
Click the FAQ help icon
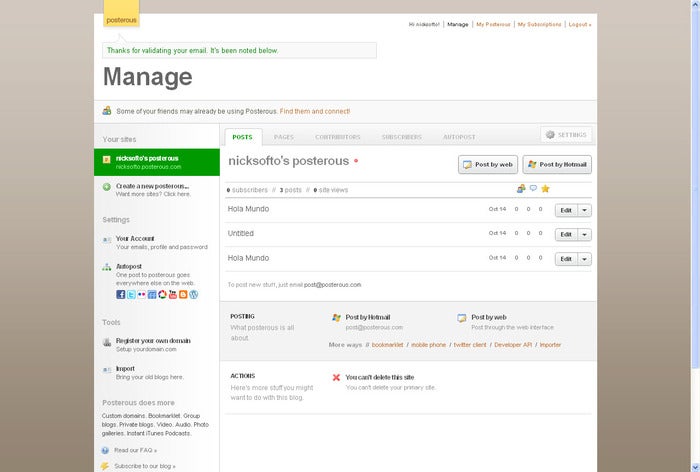click(105, 450)
